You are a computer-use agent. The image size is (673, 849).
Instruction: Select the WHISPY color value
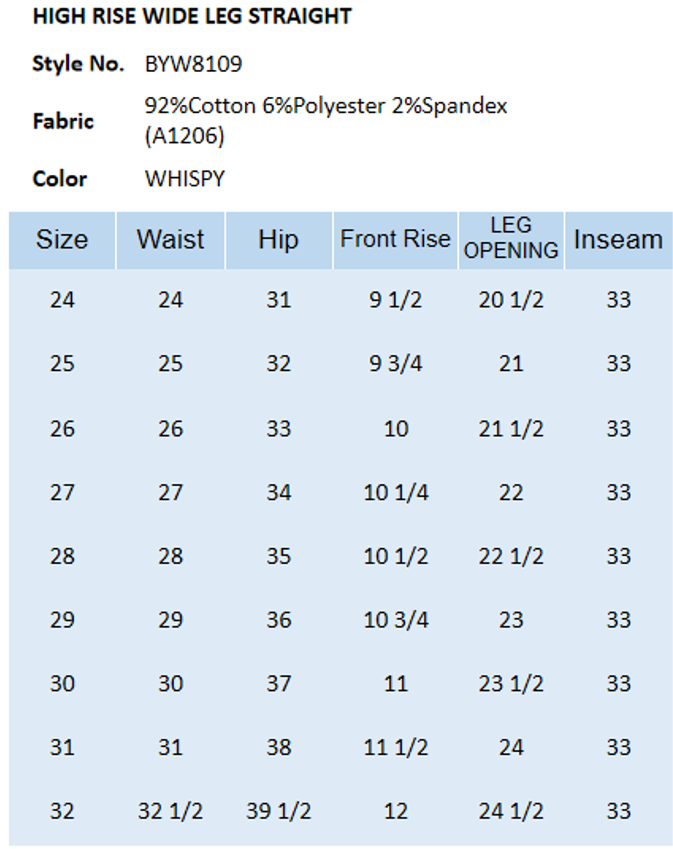point(185,179)
